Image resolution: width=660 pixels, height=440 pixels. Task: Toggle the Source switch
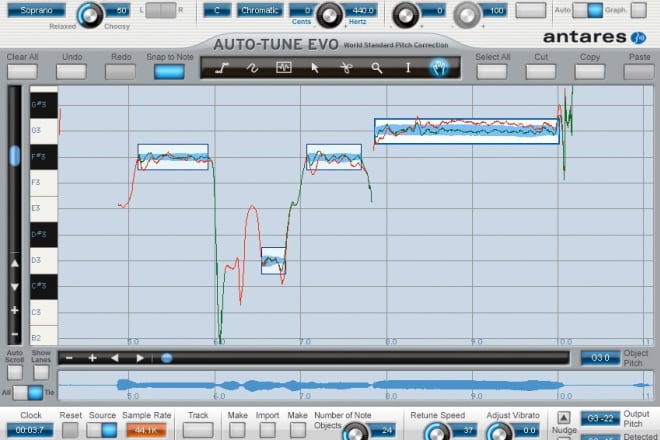(x=101, y=430)
